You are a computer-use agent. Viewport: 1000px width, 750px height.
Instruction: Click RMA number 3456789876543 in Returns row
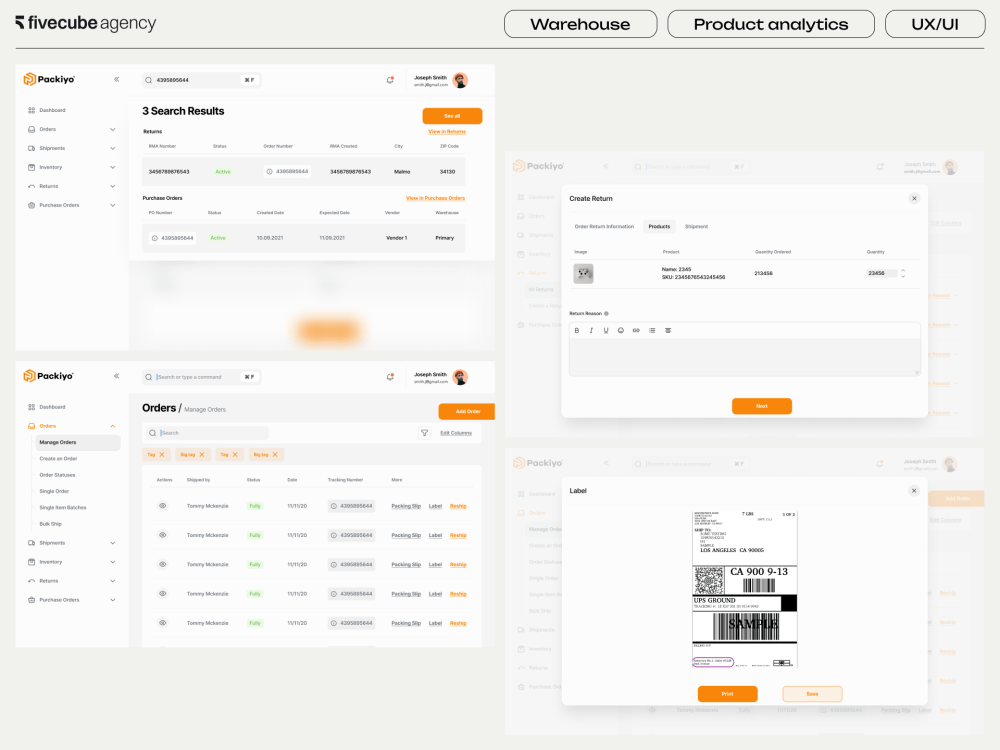[x=169, y=172]
